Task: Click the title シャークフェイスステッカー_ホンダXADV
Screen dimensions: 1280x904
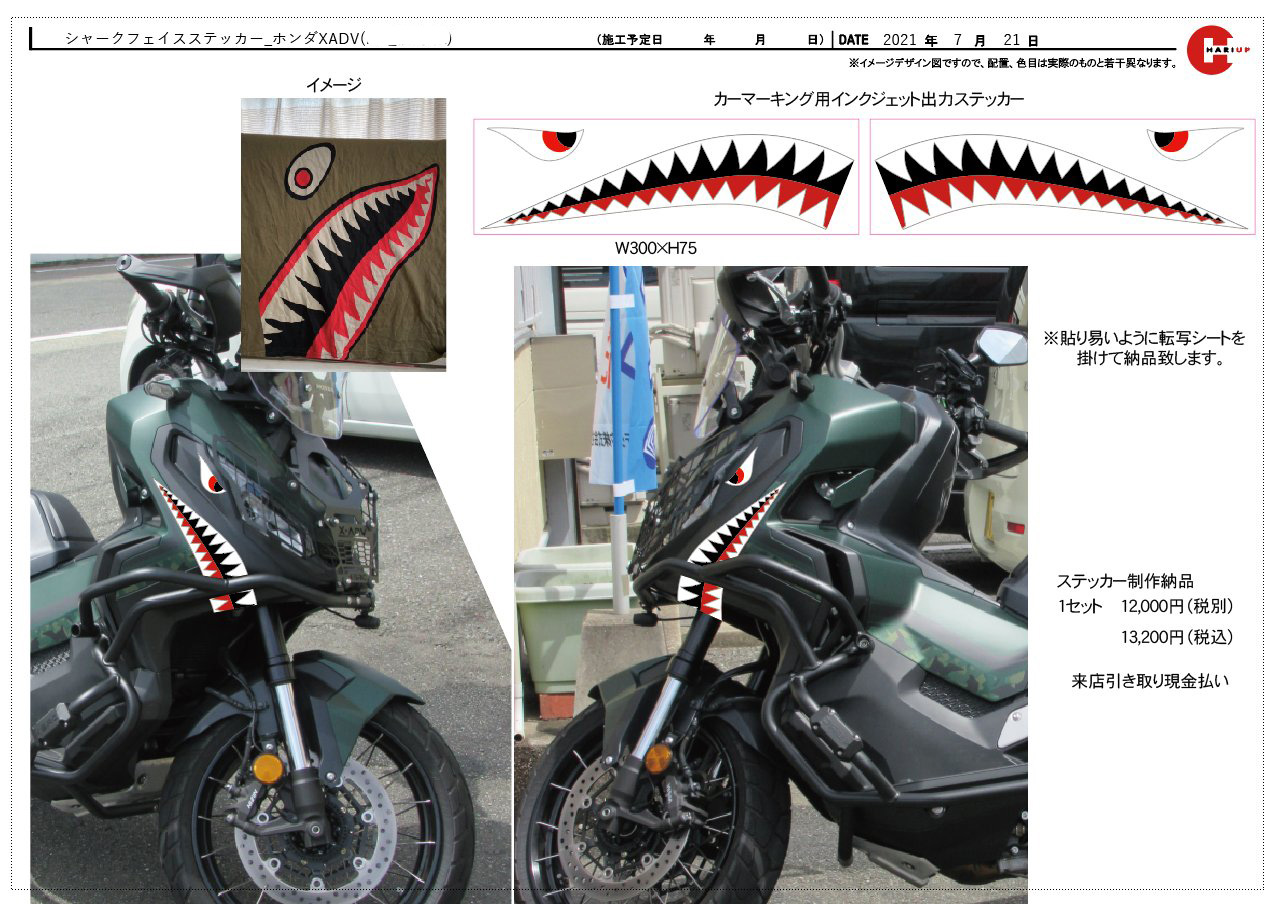Action: click(x=259, y=39)
